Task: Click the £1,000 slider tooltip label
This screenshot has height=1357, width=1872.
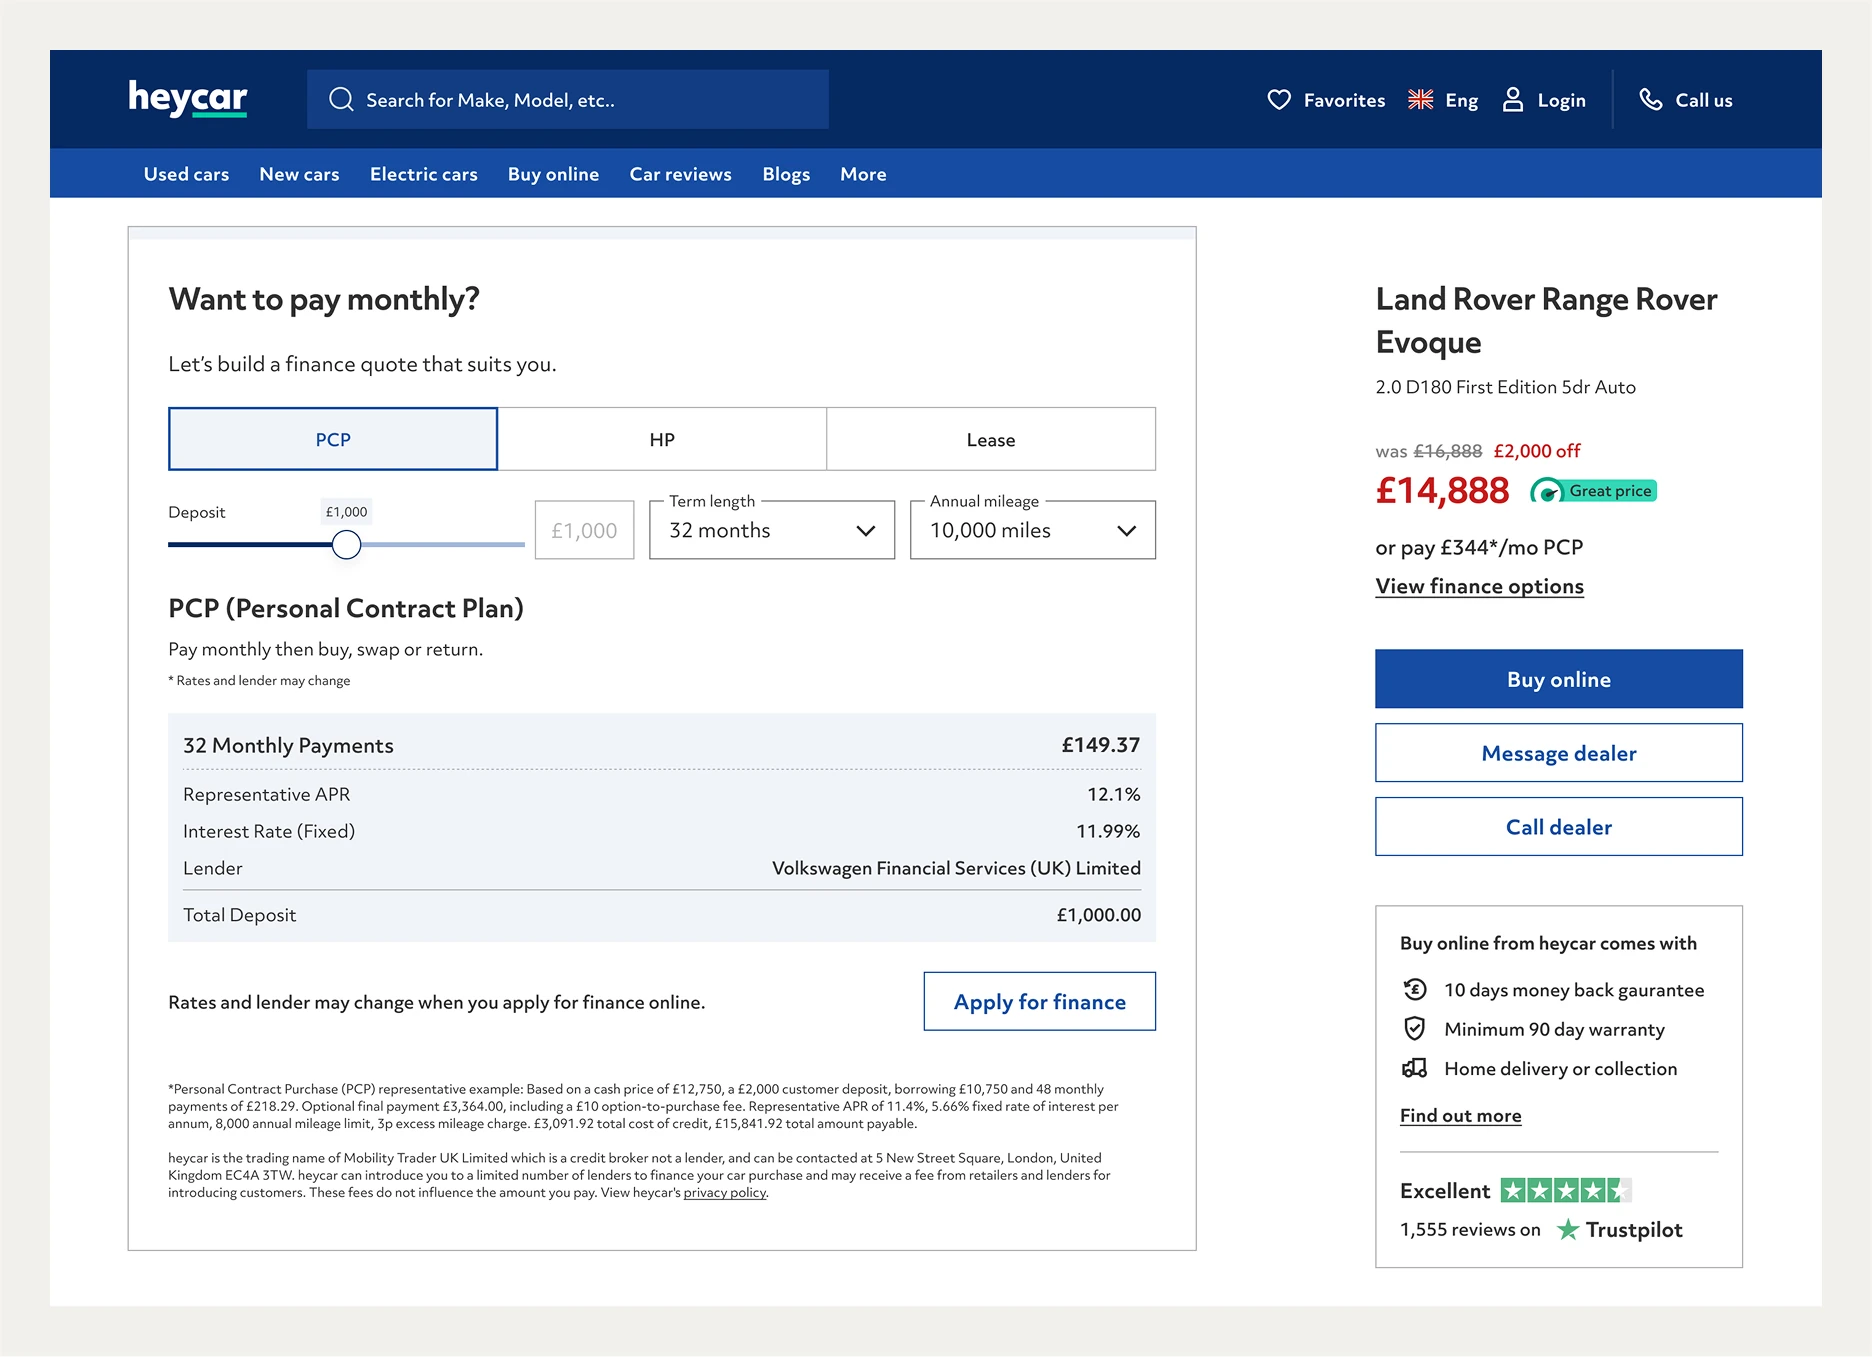Action: [346, 511]
